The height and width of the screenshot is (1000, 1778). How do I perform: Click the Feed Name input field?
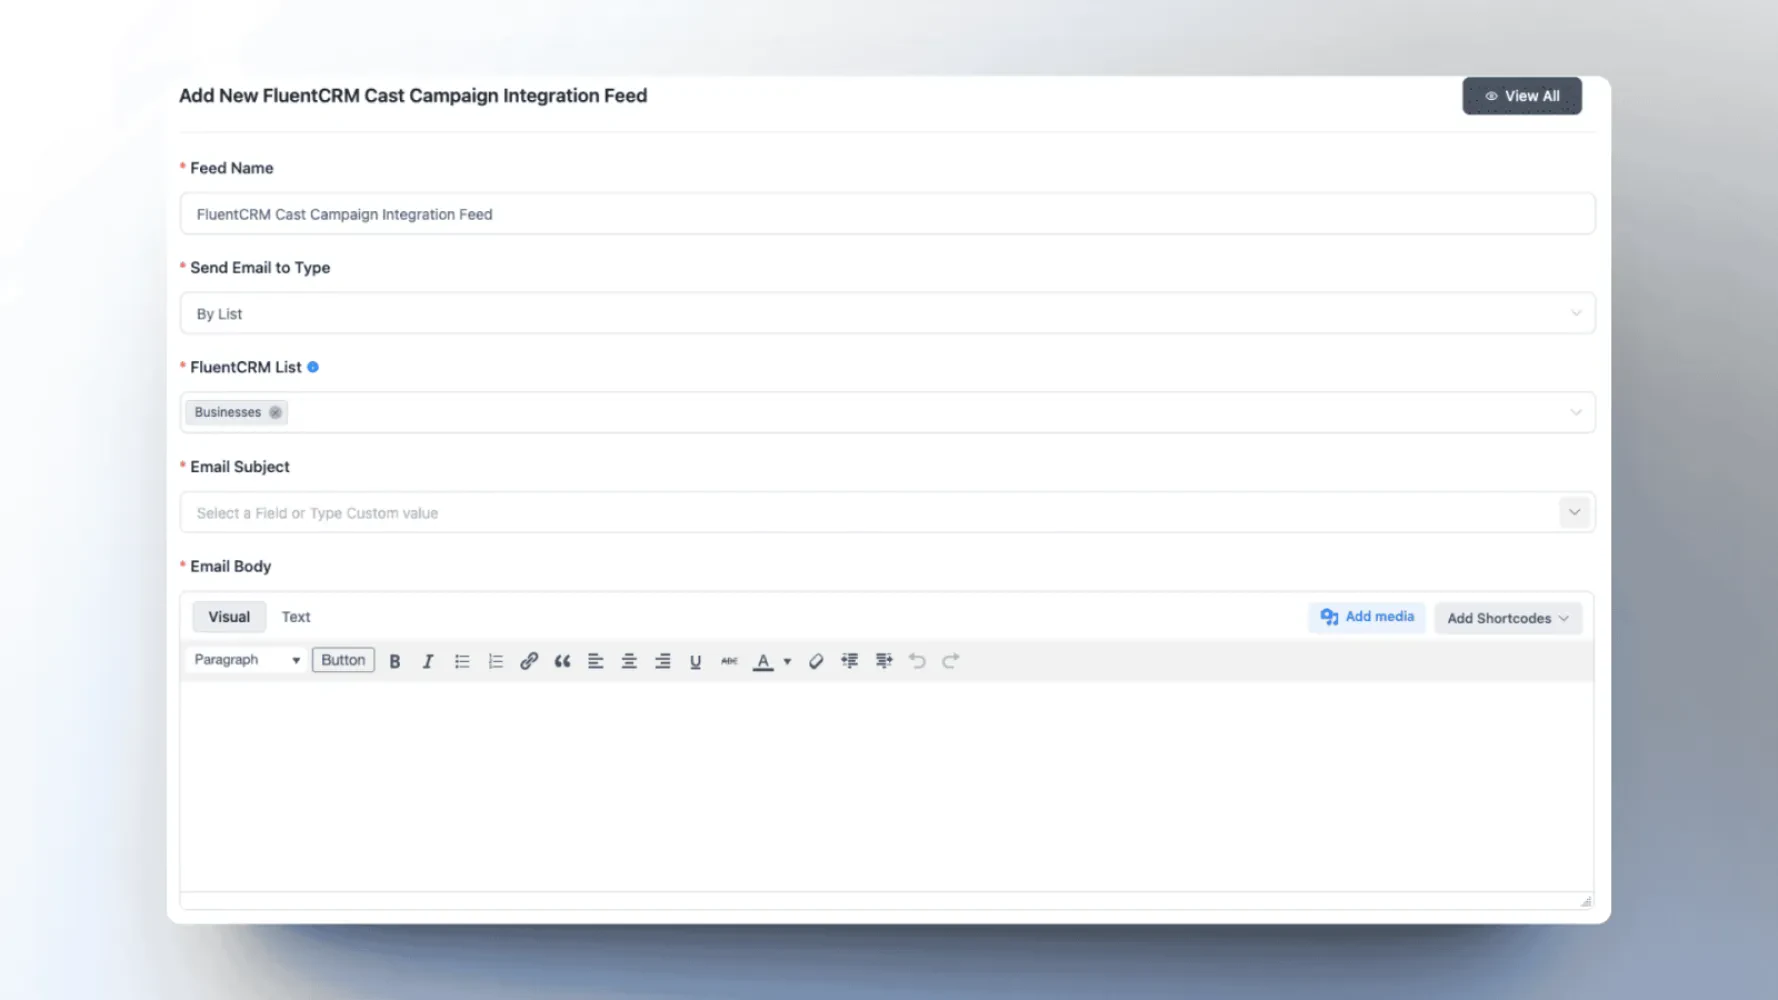(x=888, y=214)
